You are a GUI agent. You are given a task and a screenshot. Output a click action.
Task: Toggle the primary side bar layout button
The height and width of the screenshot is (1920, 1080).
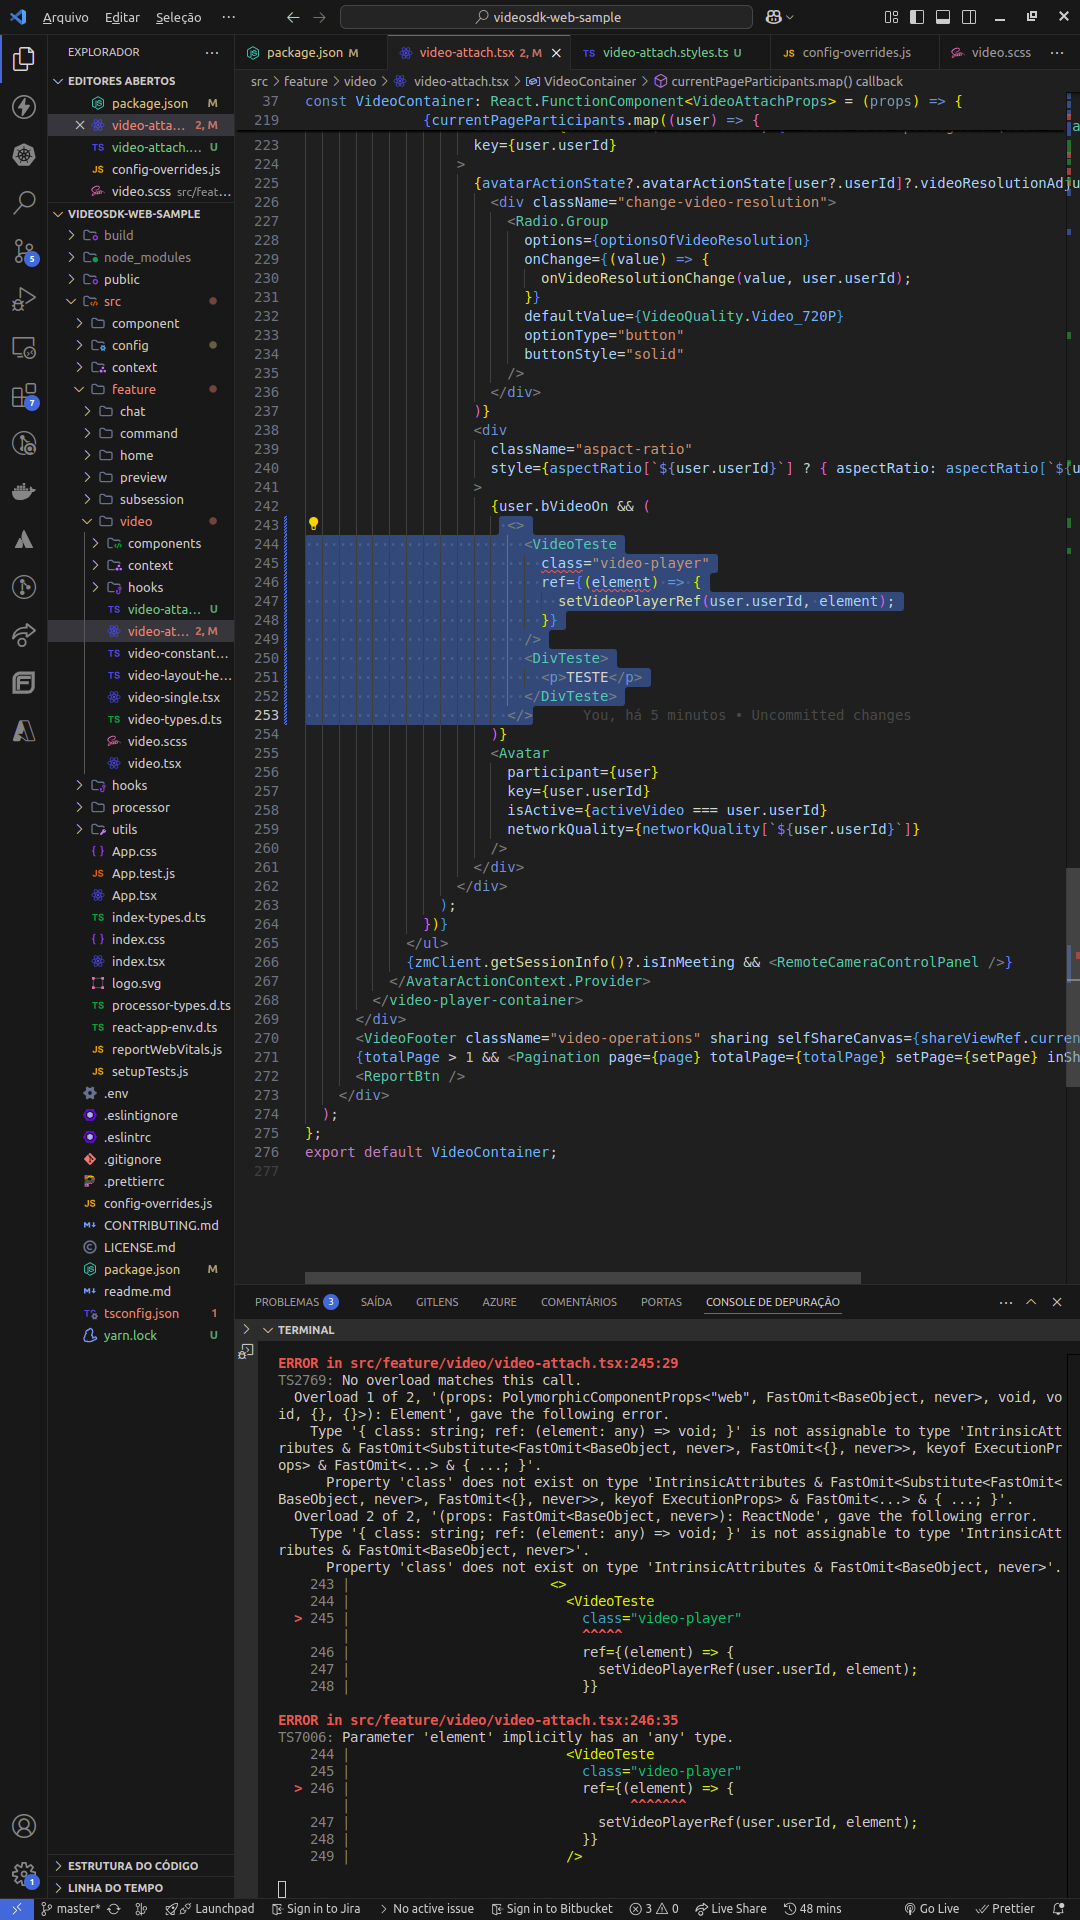click(x=917, y=17)
